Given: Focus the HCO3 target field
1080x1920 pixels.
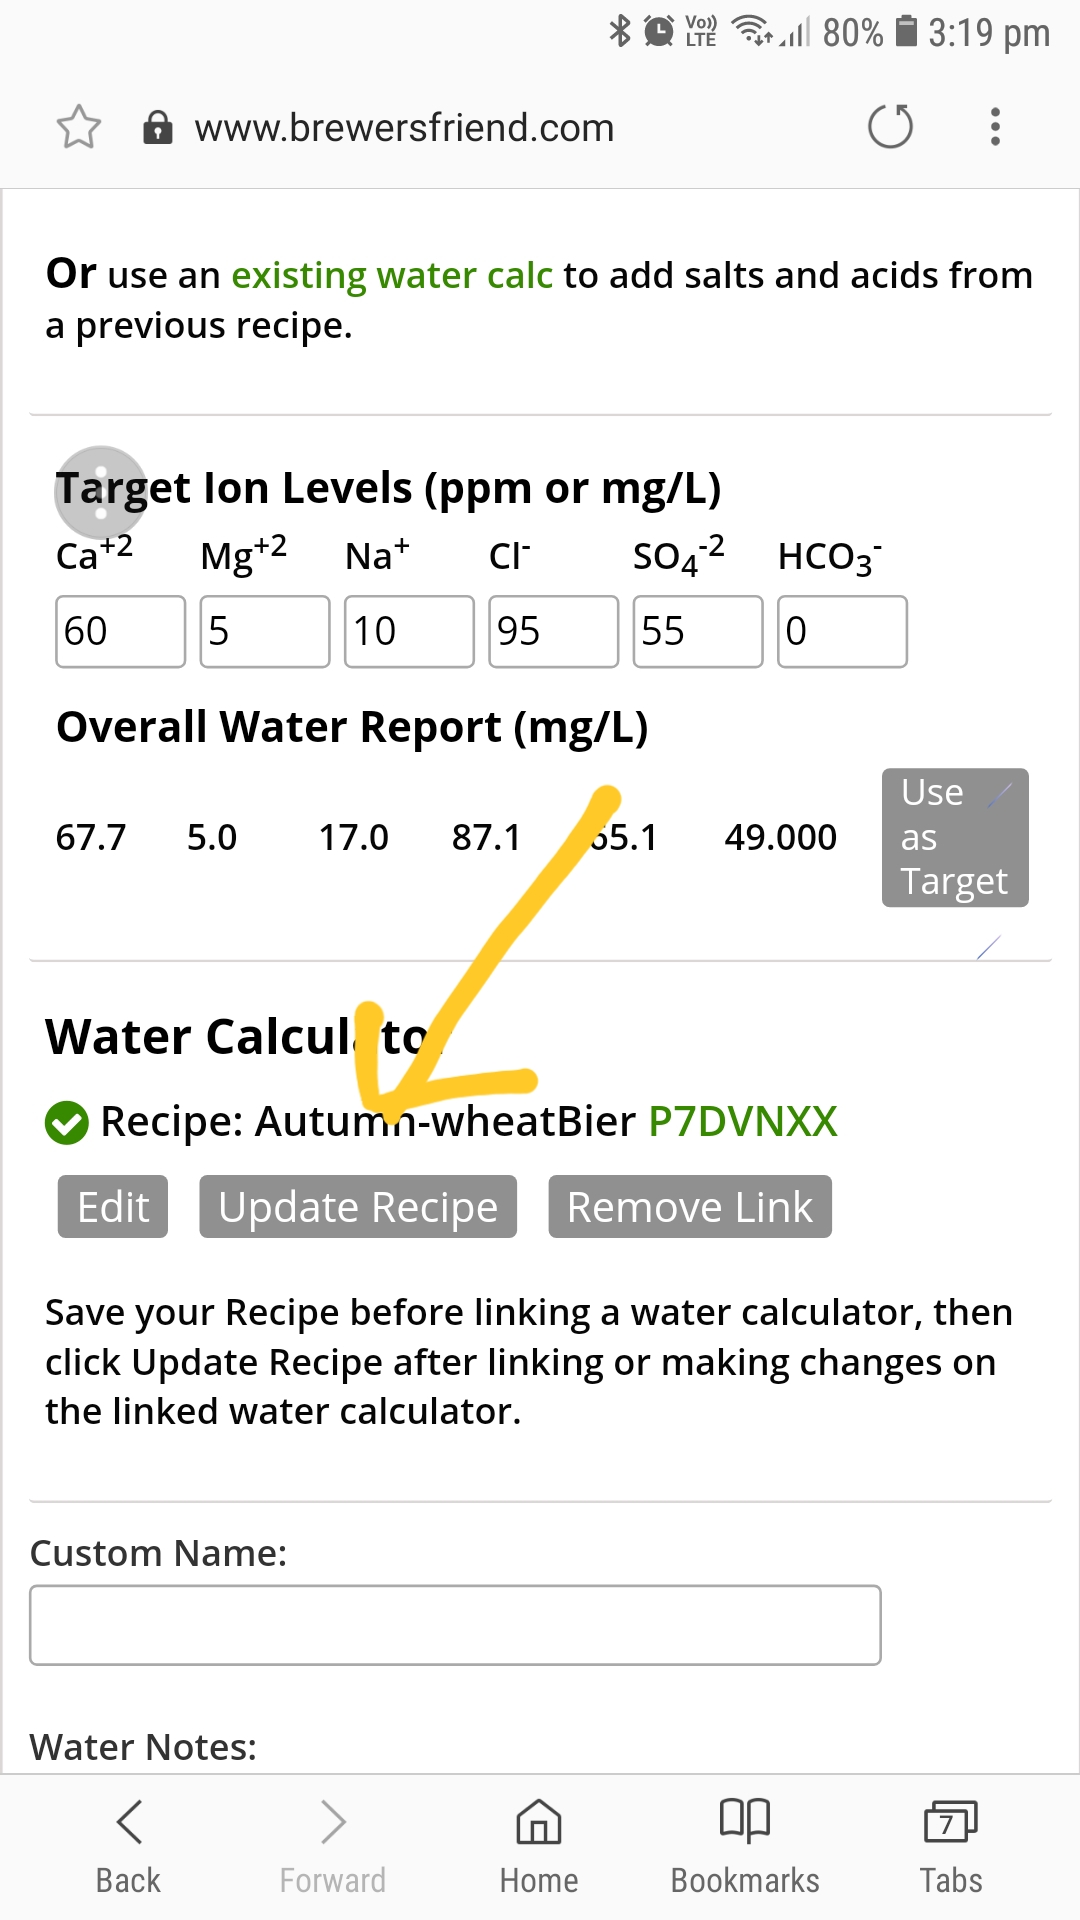Looking at the screenshot, I should click(842, 631).
